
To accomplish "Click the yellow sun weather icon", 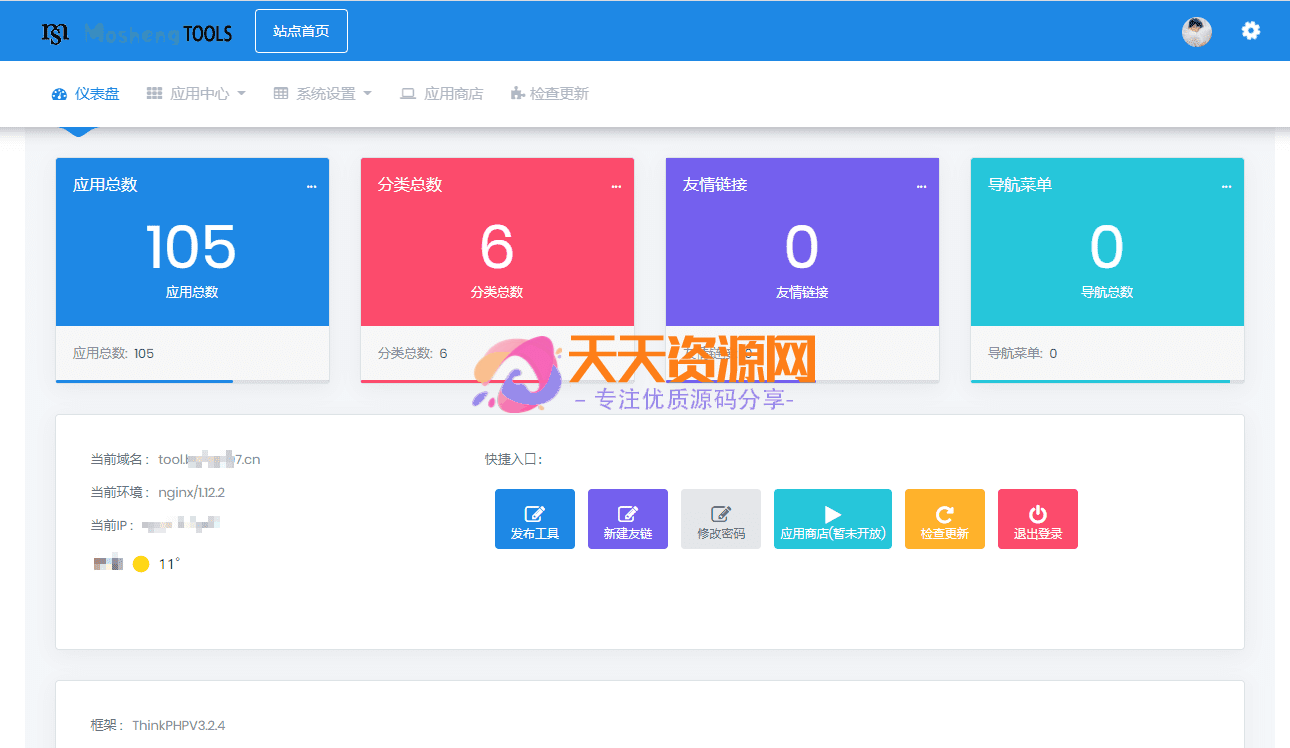I will [x=141, y=564].
